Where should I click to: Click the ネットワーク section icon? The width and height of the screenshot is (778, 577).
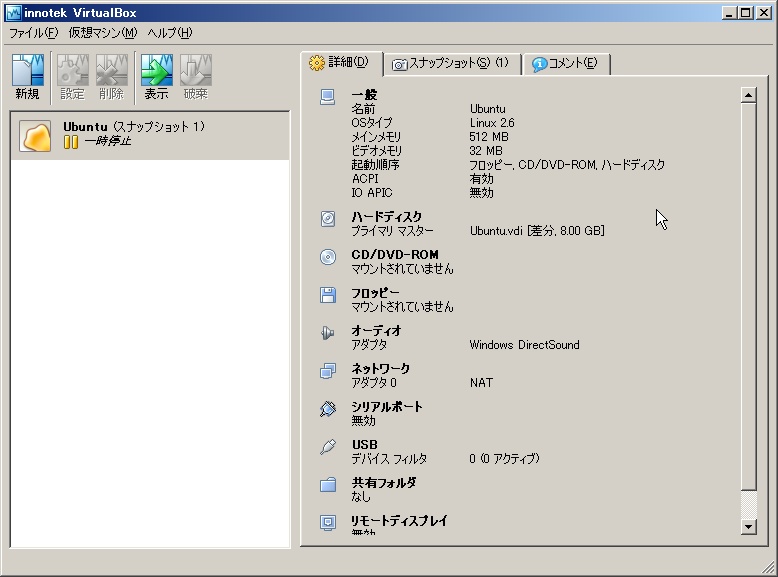point(327,371)
